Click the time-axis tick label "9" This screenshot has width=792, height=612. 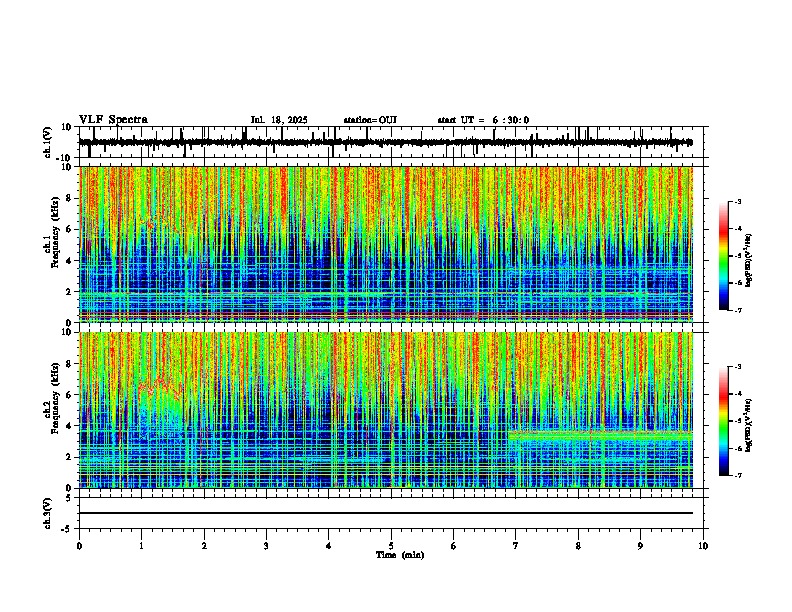click(640, 546)
